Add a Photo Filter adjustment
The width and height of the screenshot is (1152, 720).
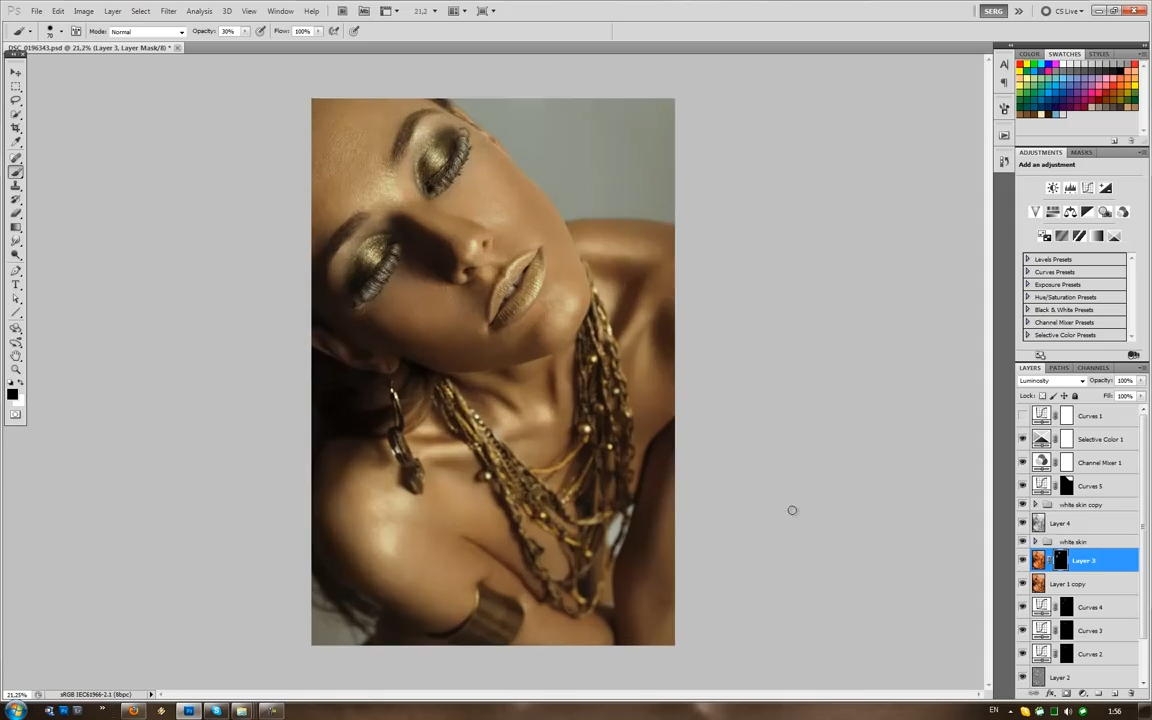point(1106,212)
